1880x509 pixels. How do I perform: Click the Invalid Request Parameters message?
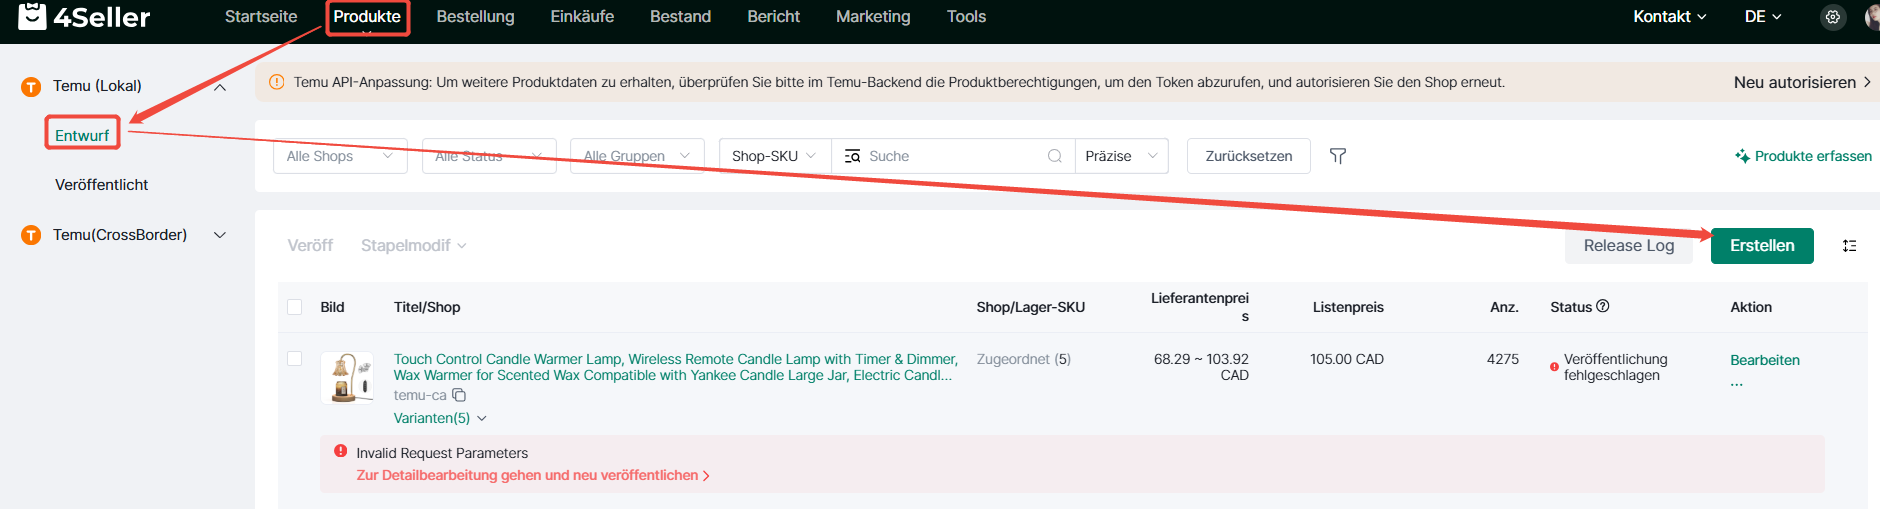point(442,453)
